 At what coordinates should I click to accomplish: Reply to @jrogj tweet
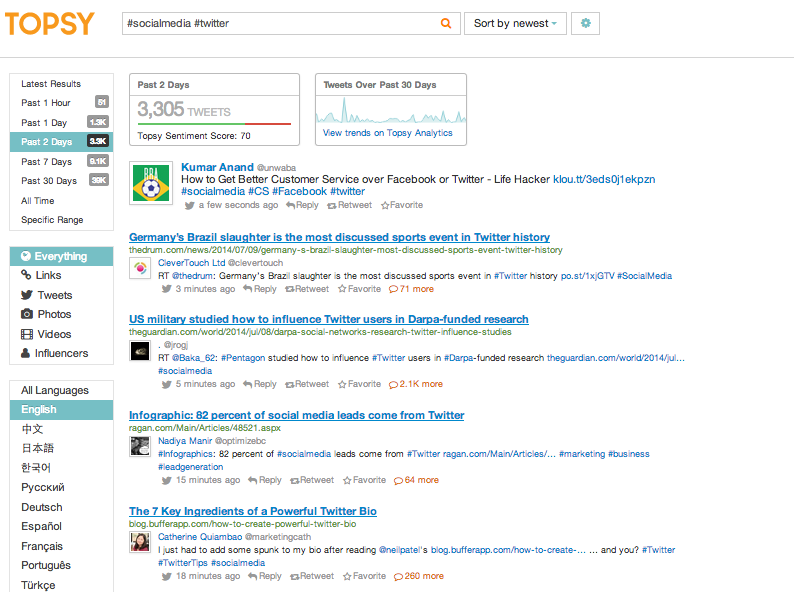pyautogui.click(x=260, y=384)
